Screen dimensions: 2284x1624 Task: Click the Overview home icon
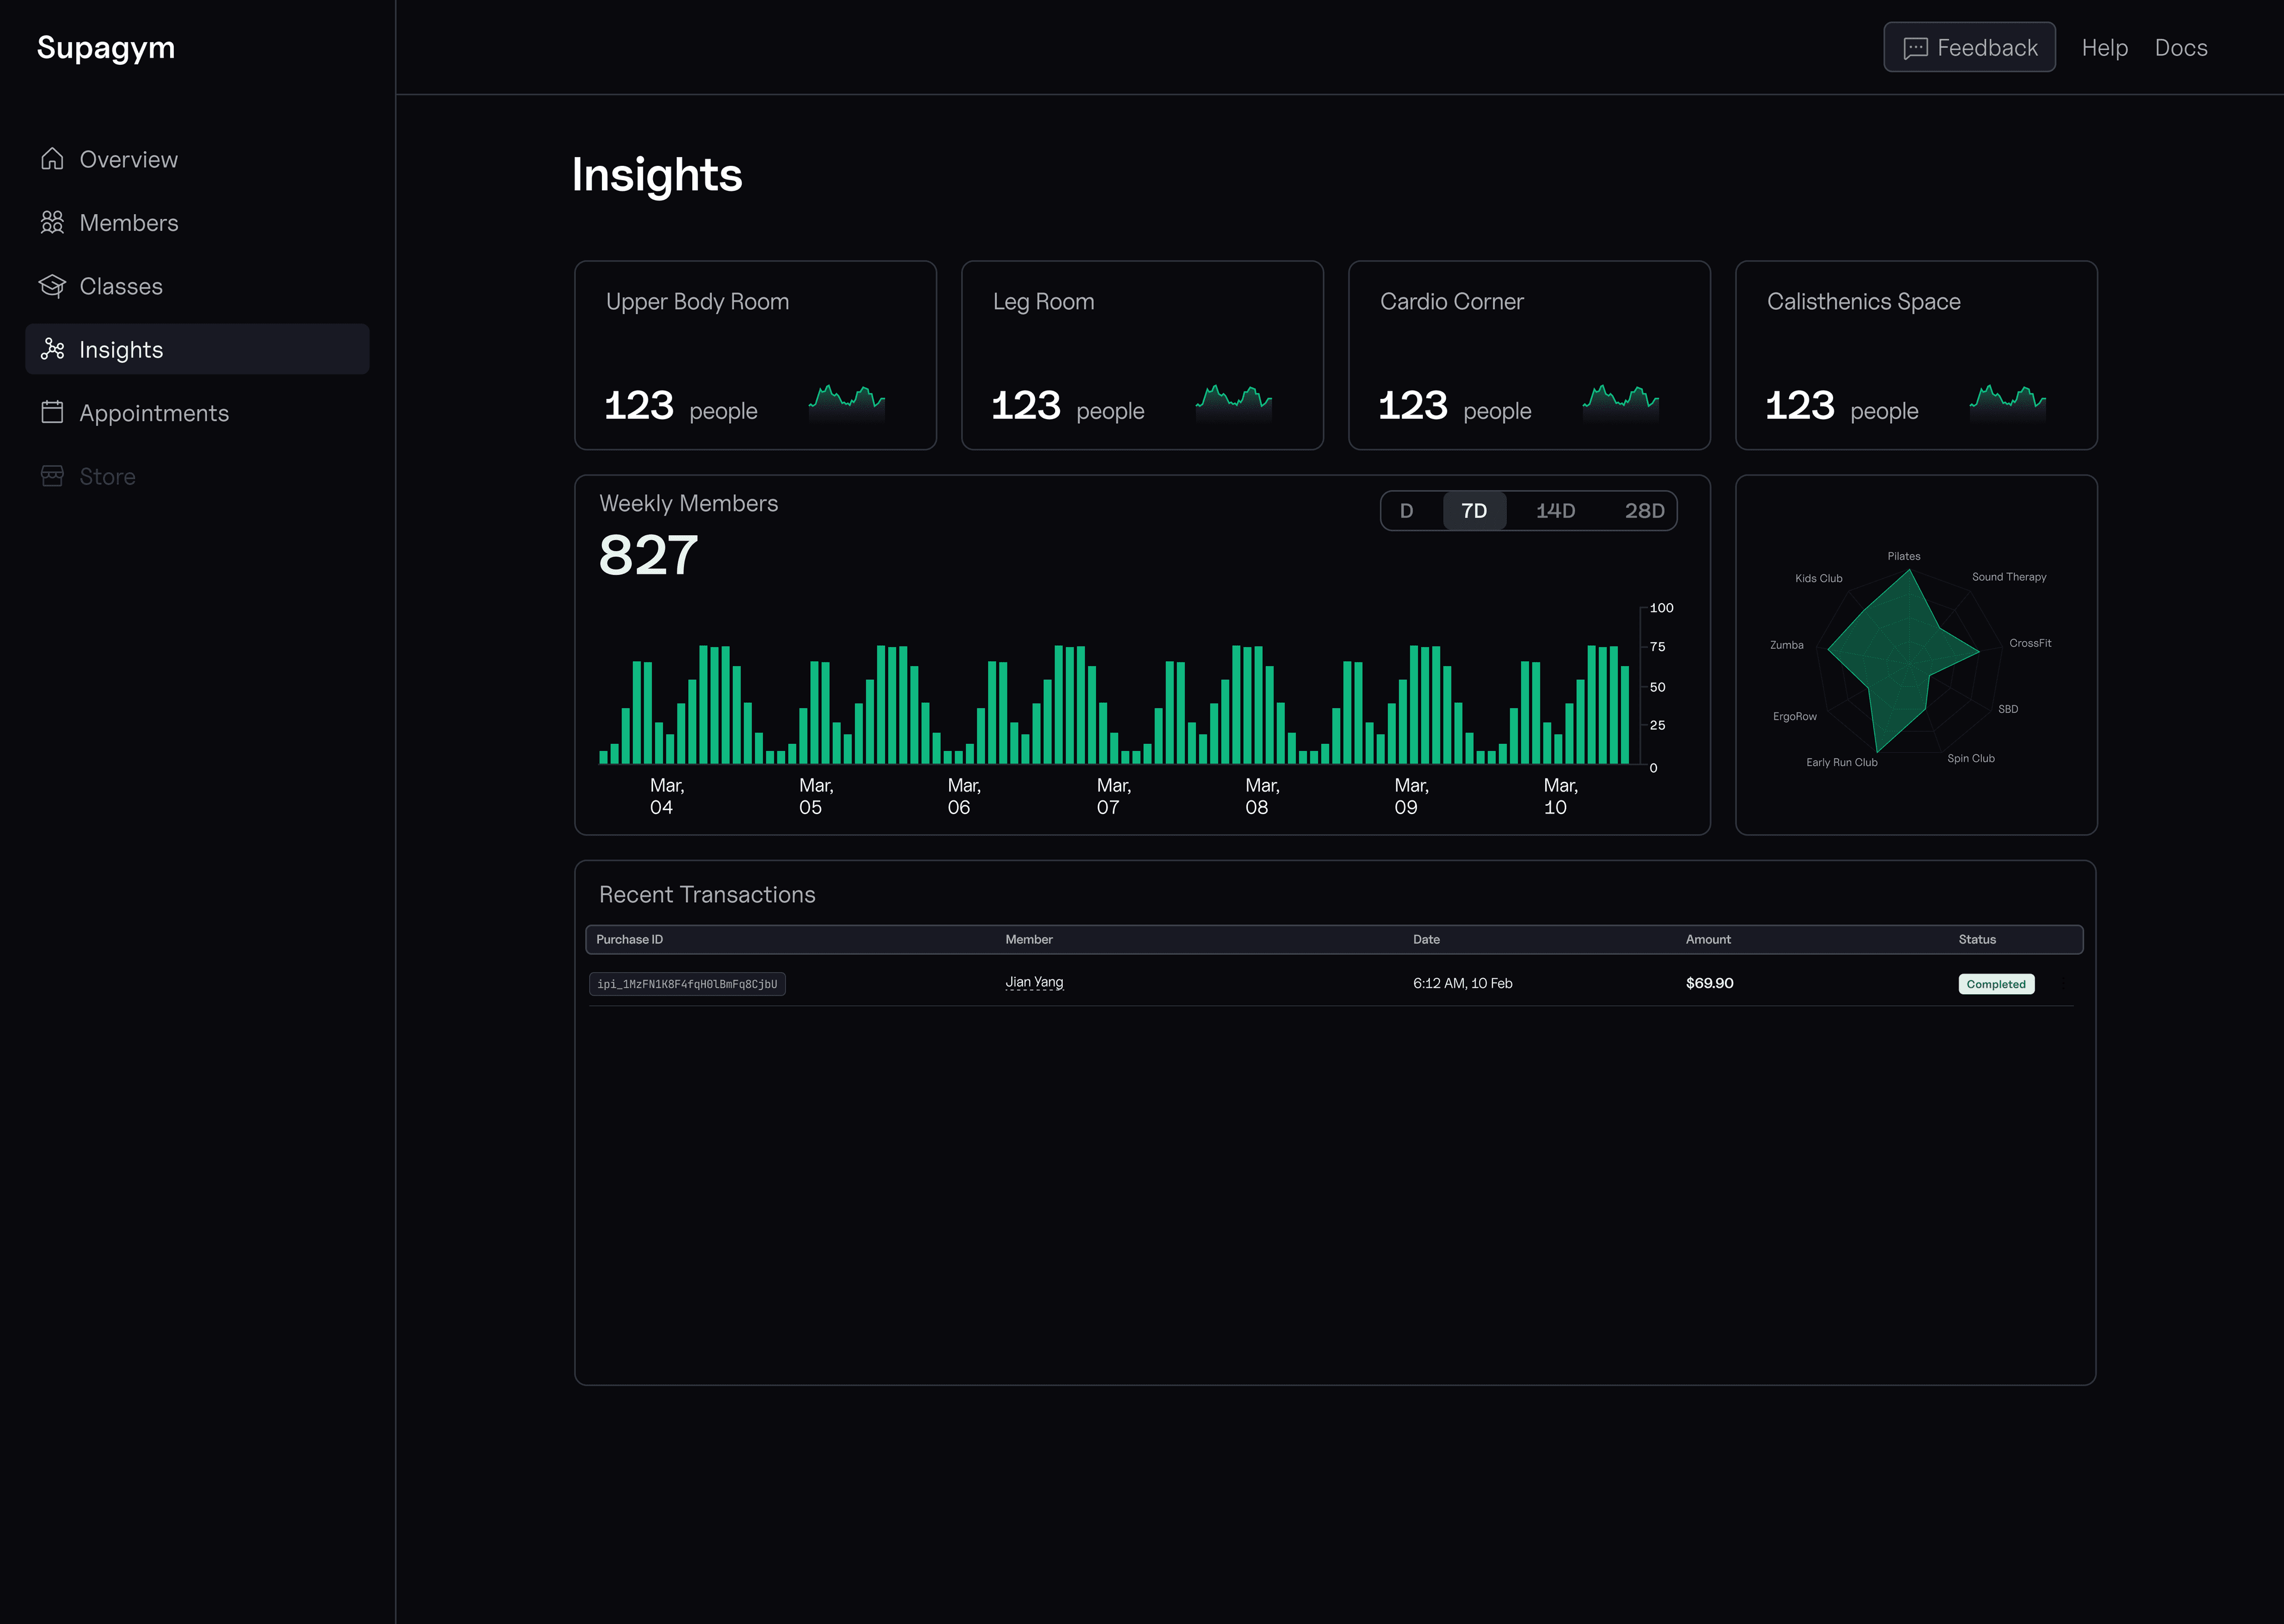[52, 159]
